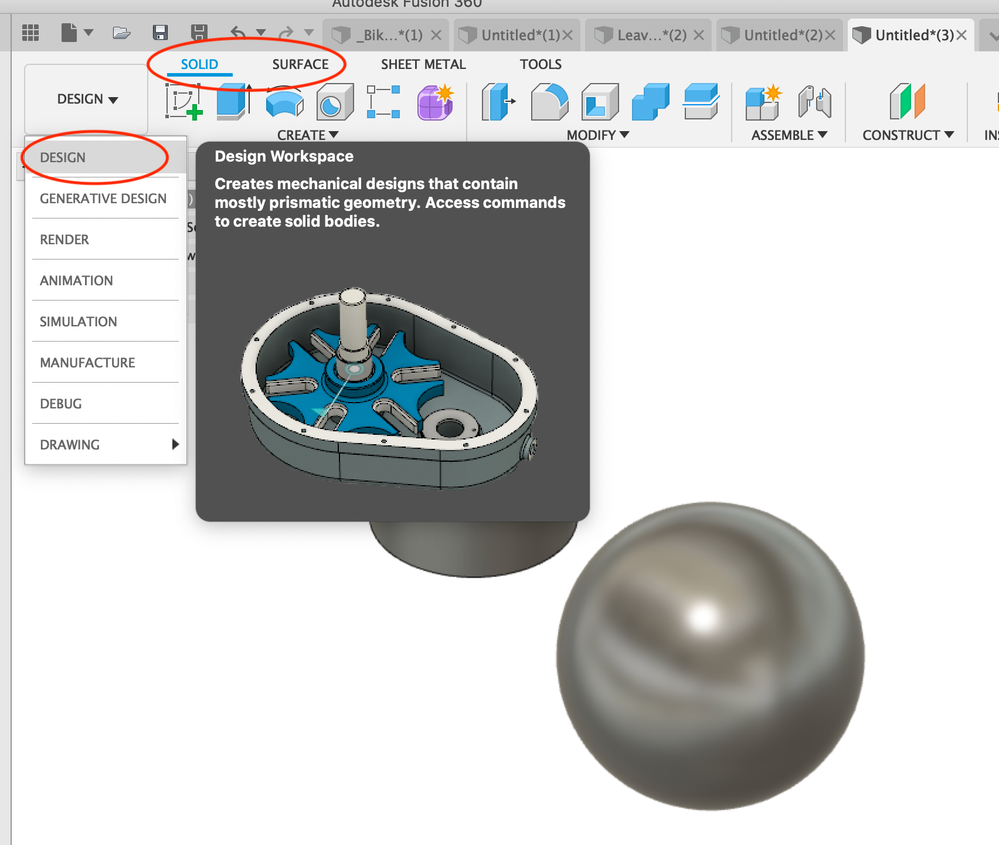Select the Revolve tool icon
Image resolution: width=999 pixels, height=845 pixels.
[284, 102]
